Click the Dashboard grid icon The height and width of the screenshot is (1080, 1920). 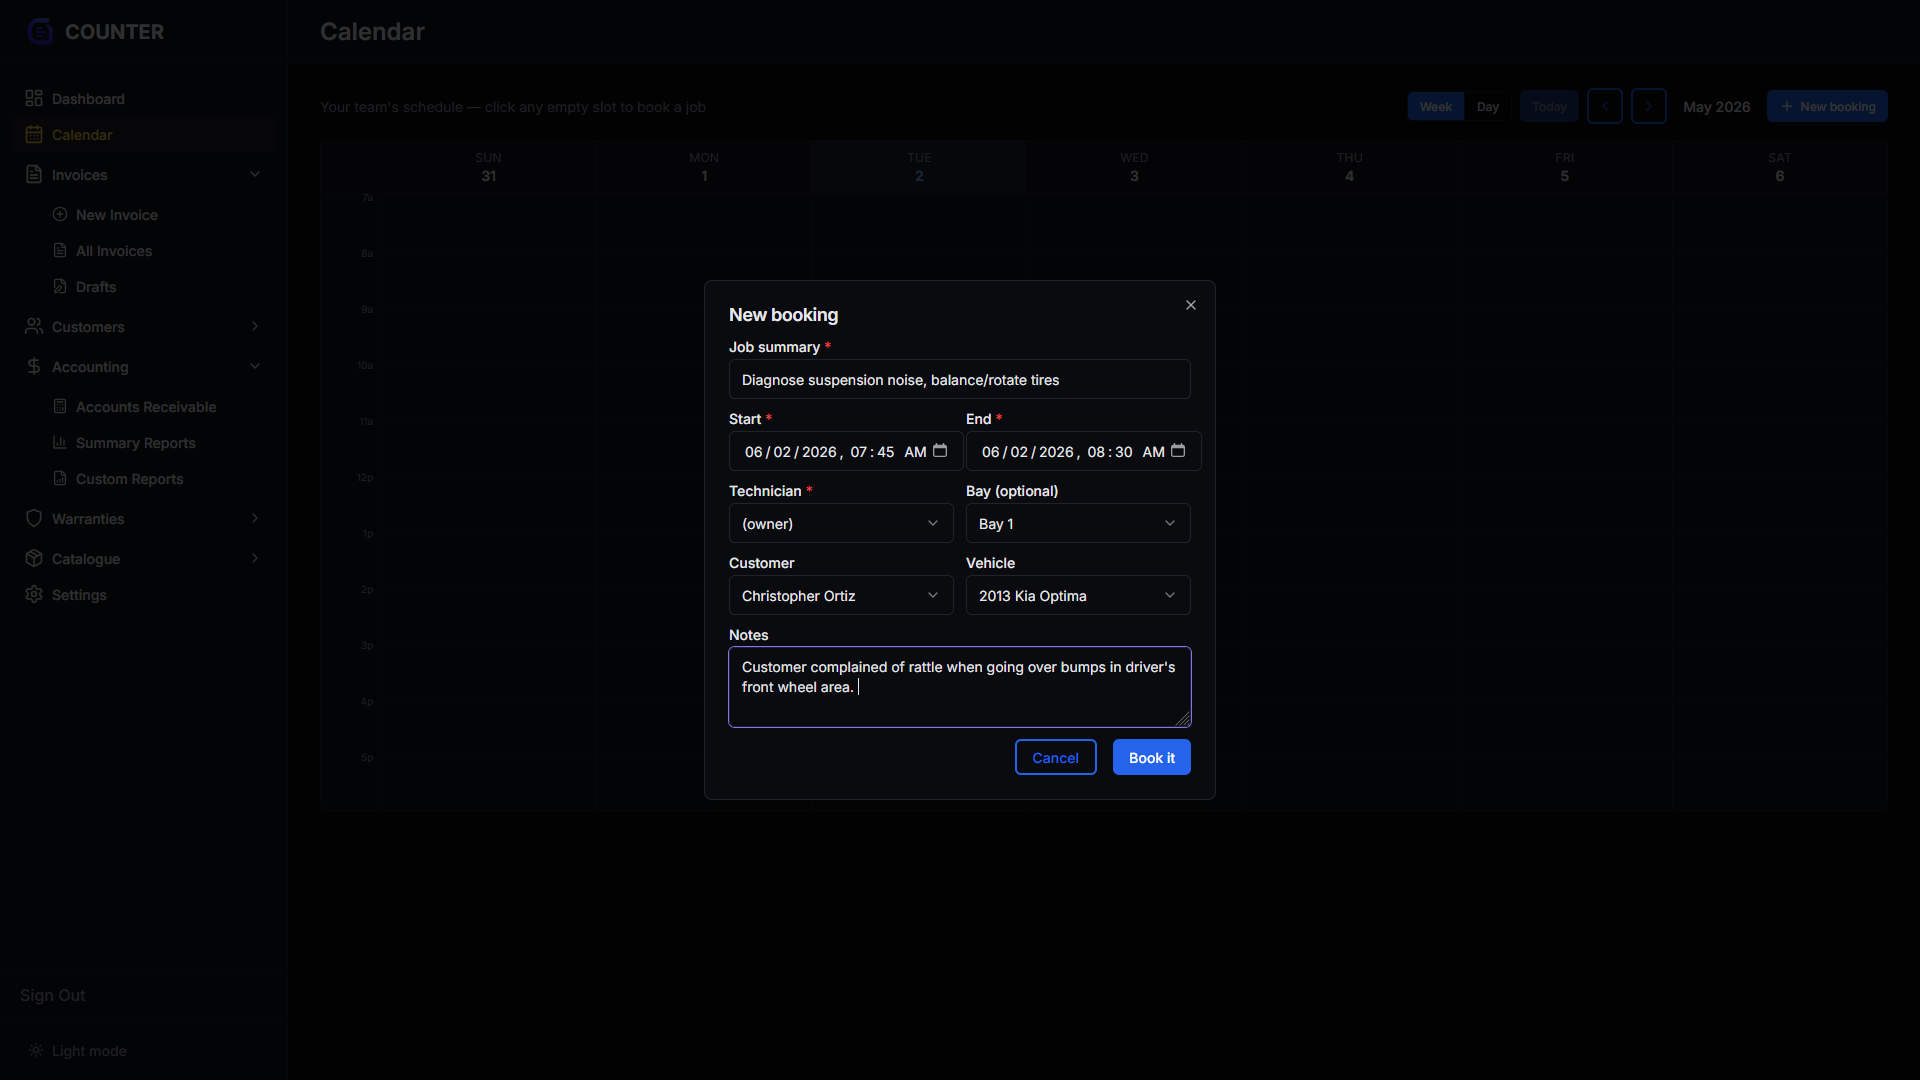tap(34, 98)
